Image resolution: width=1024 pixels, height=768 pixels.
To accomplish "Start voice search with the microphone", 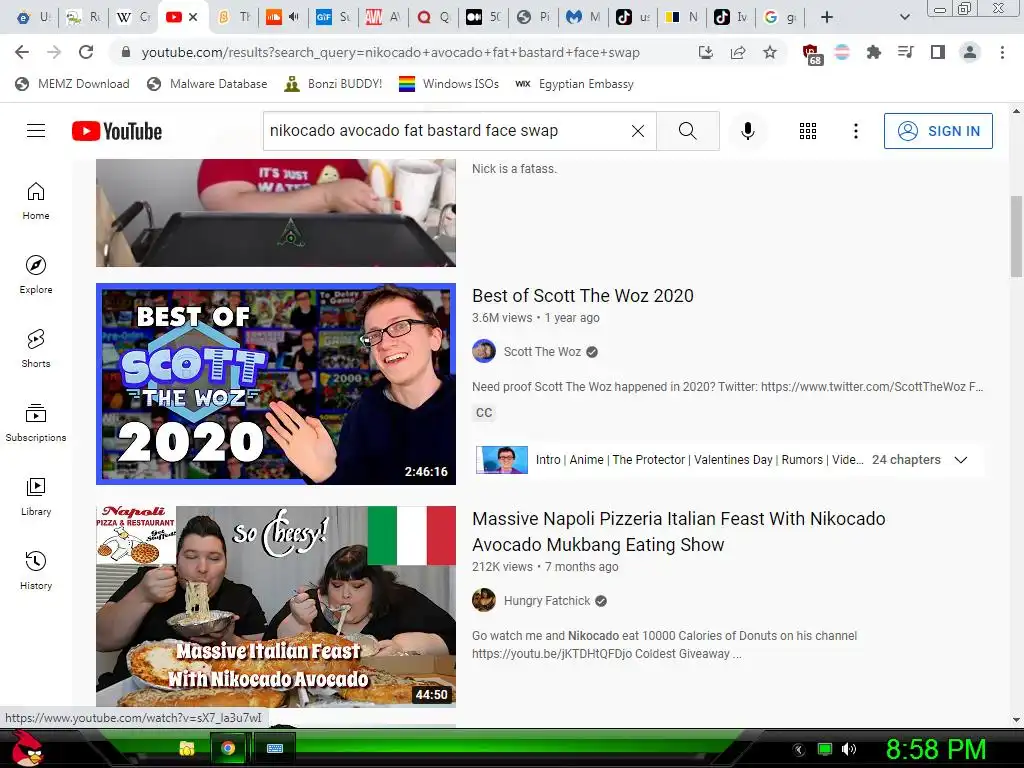I will pyautogui.click(x=748, y=131).
